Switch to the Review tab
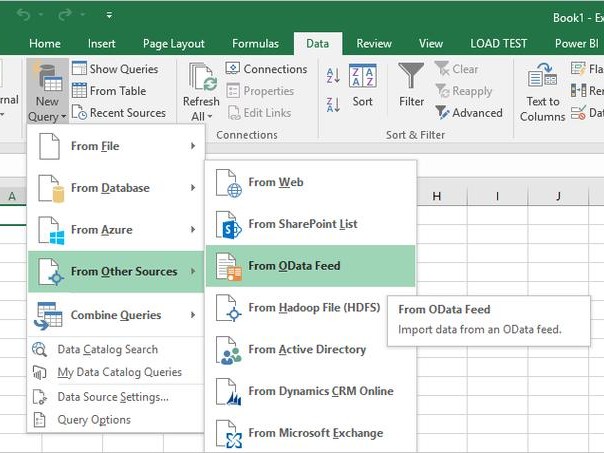Image resolution: width=604 pixels, height=453 pixels. [x=374, y=44]
